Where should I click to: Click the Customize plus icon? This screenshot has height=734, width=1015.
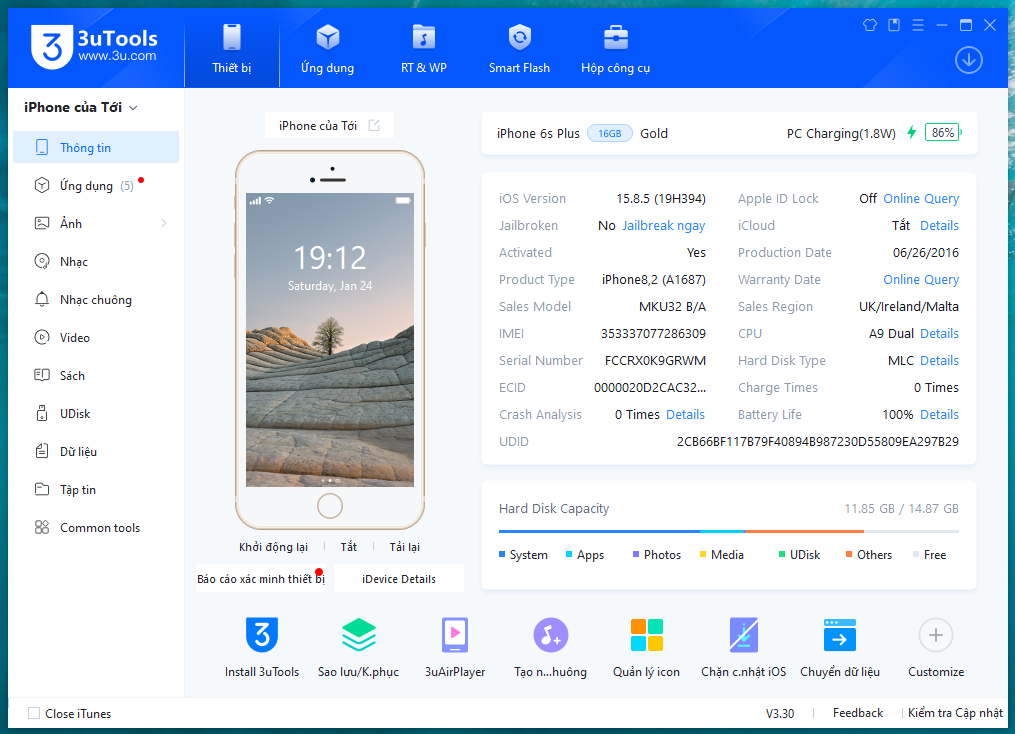pos(935,636)
